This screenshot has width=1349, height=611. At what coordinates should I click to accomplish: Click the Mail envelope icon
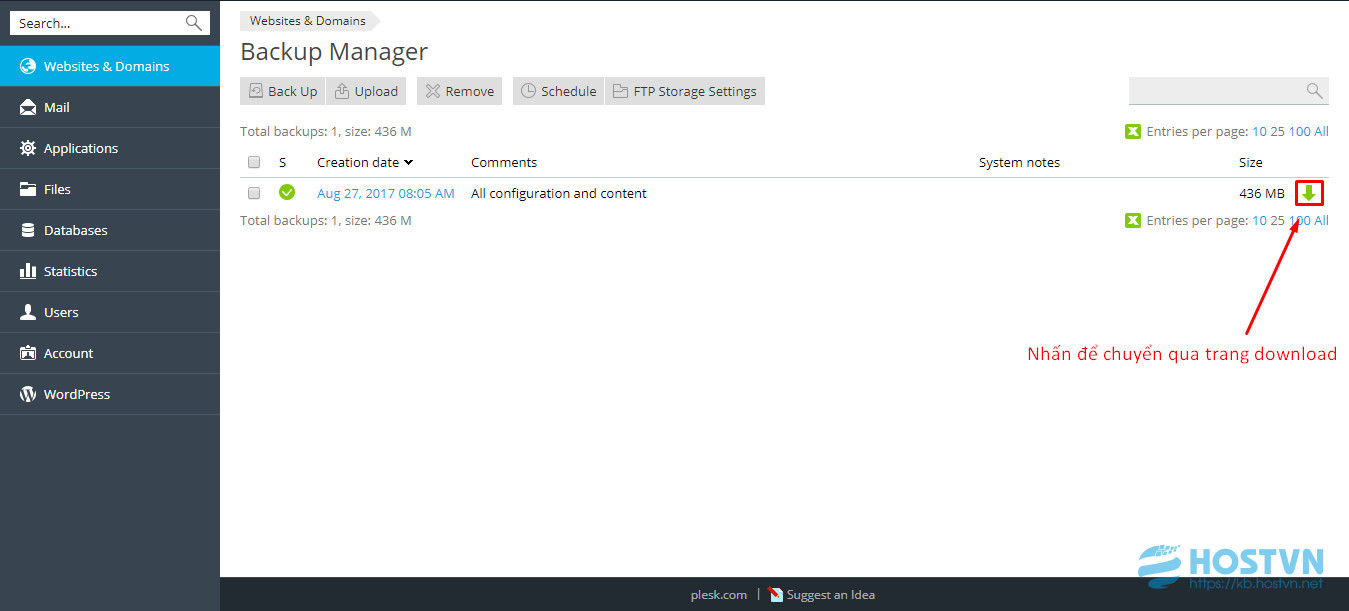tap(28, 107)
